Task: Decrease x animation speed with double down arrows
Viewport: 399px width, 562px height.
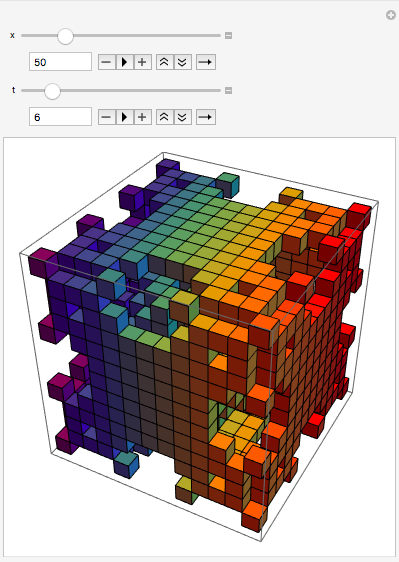Action: pos(182,62)
